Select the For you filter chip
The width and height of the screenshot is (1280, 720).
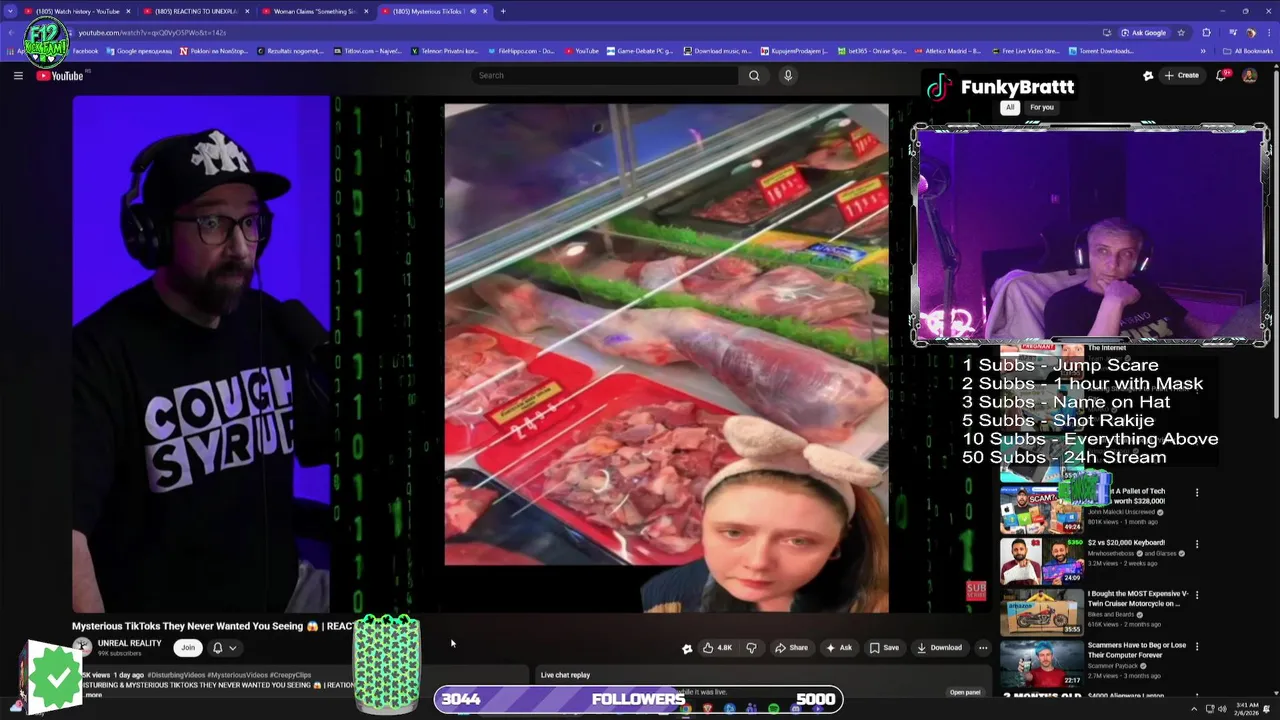1042,107
